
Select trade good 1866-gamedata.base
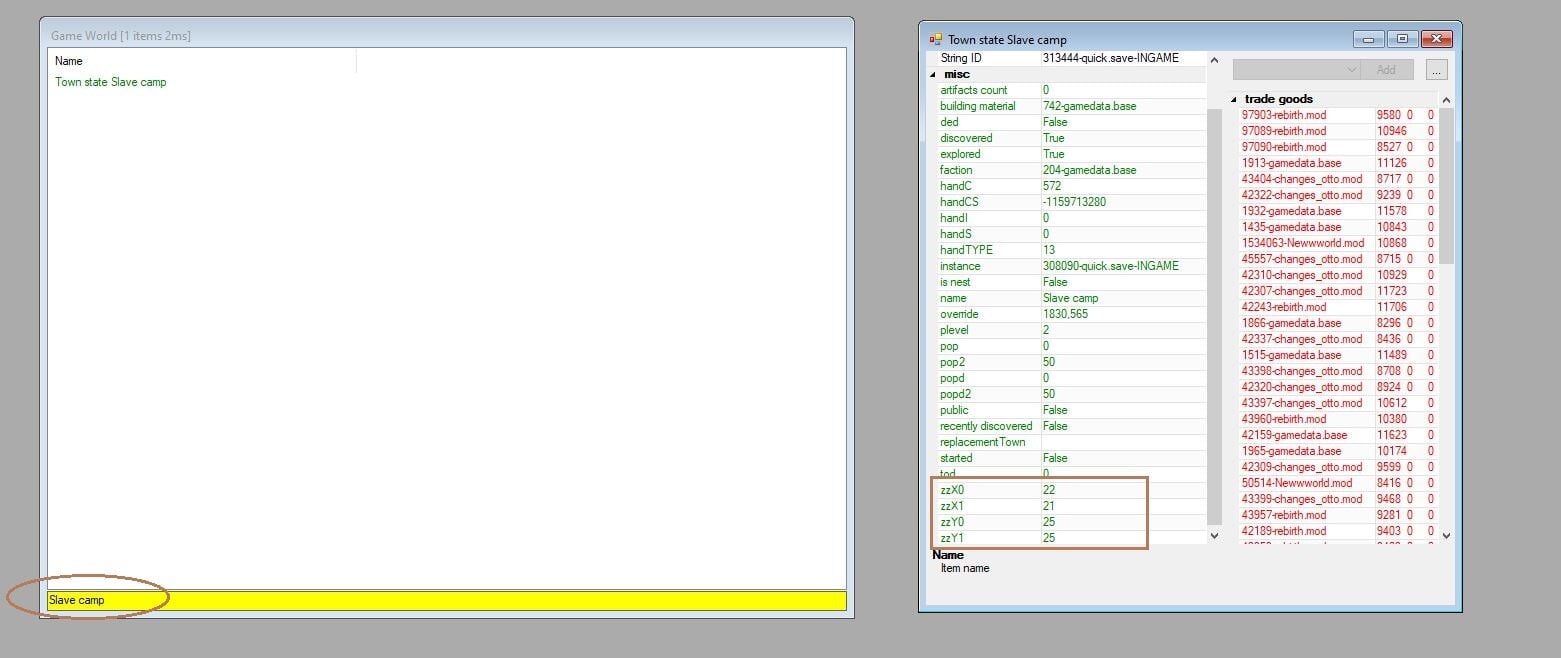tap(1291, 323)
